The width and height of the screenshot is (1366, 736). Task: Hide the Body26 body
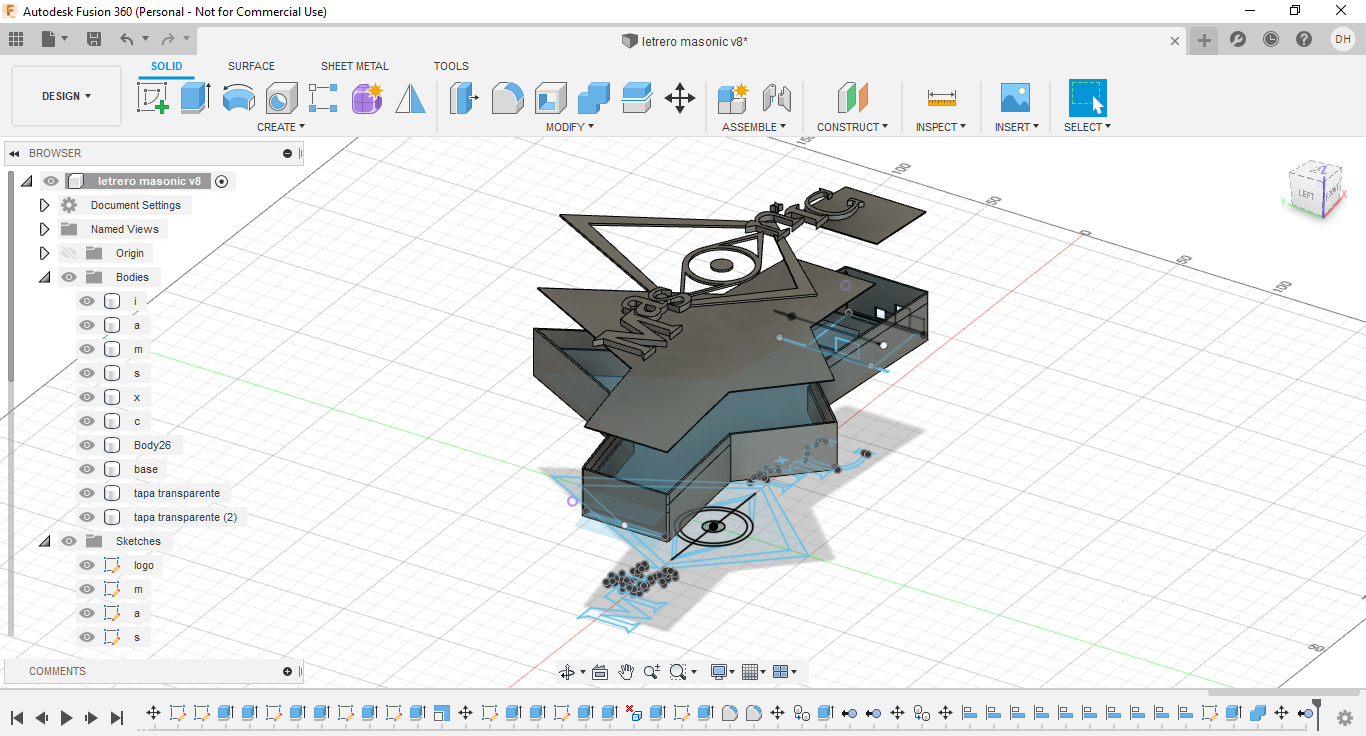tap(87, 445)
